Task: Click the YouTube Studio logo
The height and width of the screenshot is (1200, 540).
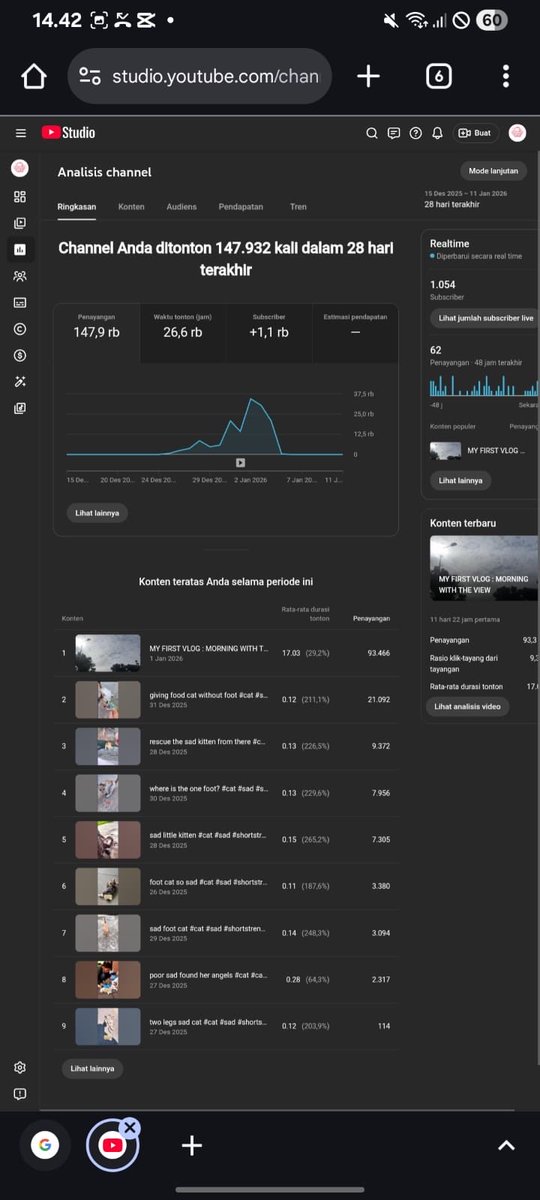Action: point(68,132)
